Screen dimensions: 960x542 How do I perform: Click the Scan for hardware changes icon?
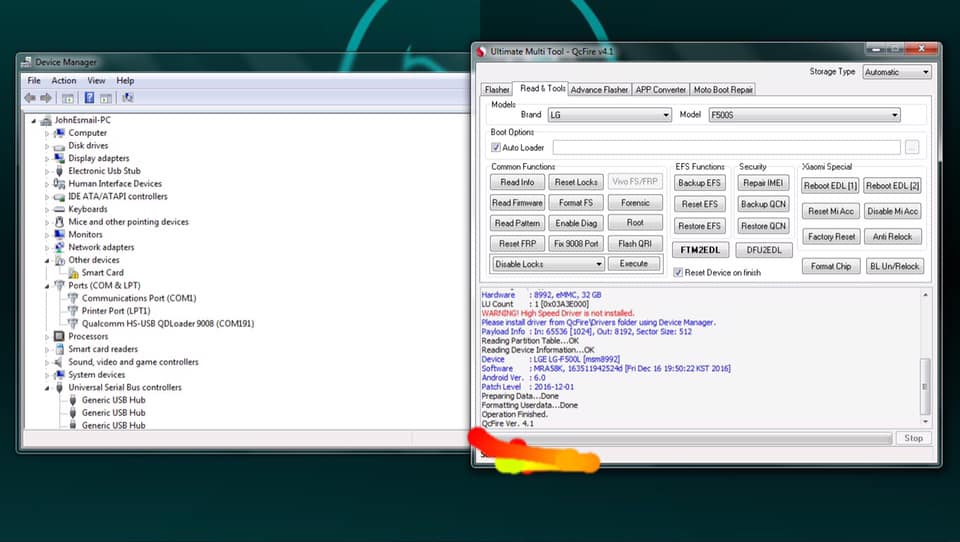(127, 98)
